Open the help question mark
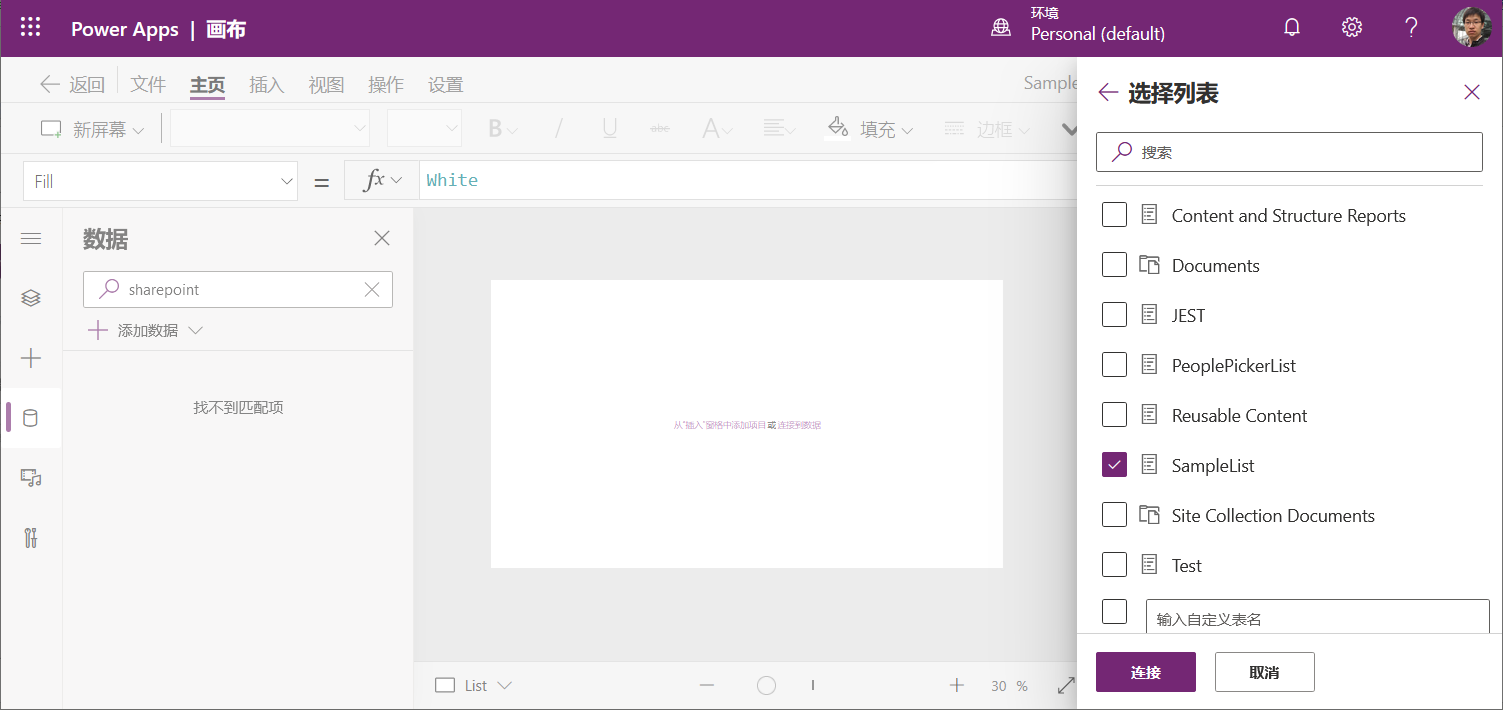Viewport: 1503px width, 710px height. coord(1411,28)
